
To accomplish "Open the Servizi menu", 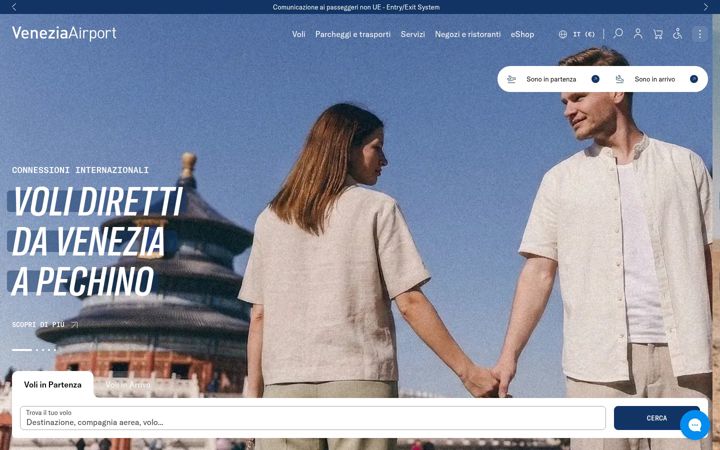I will coord(412,34).
